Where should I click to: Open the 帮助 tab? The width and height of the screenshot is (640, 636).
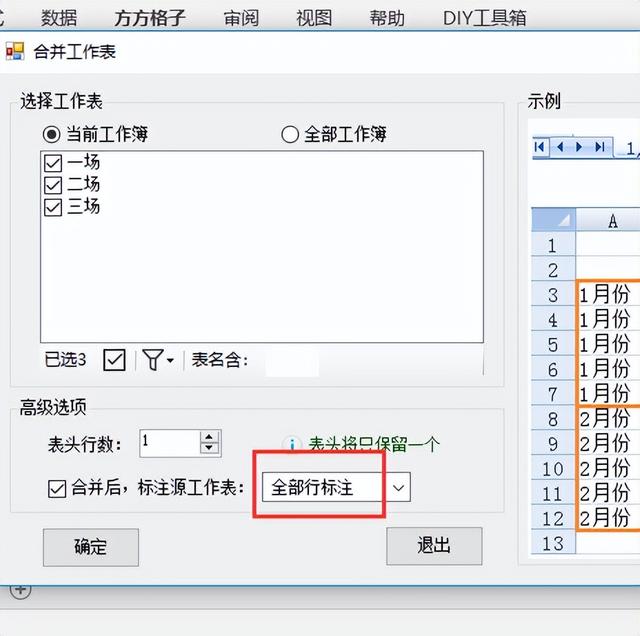tap(387, 18)
